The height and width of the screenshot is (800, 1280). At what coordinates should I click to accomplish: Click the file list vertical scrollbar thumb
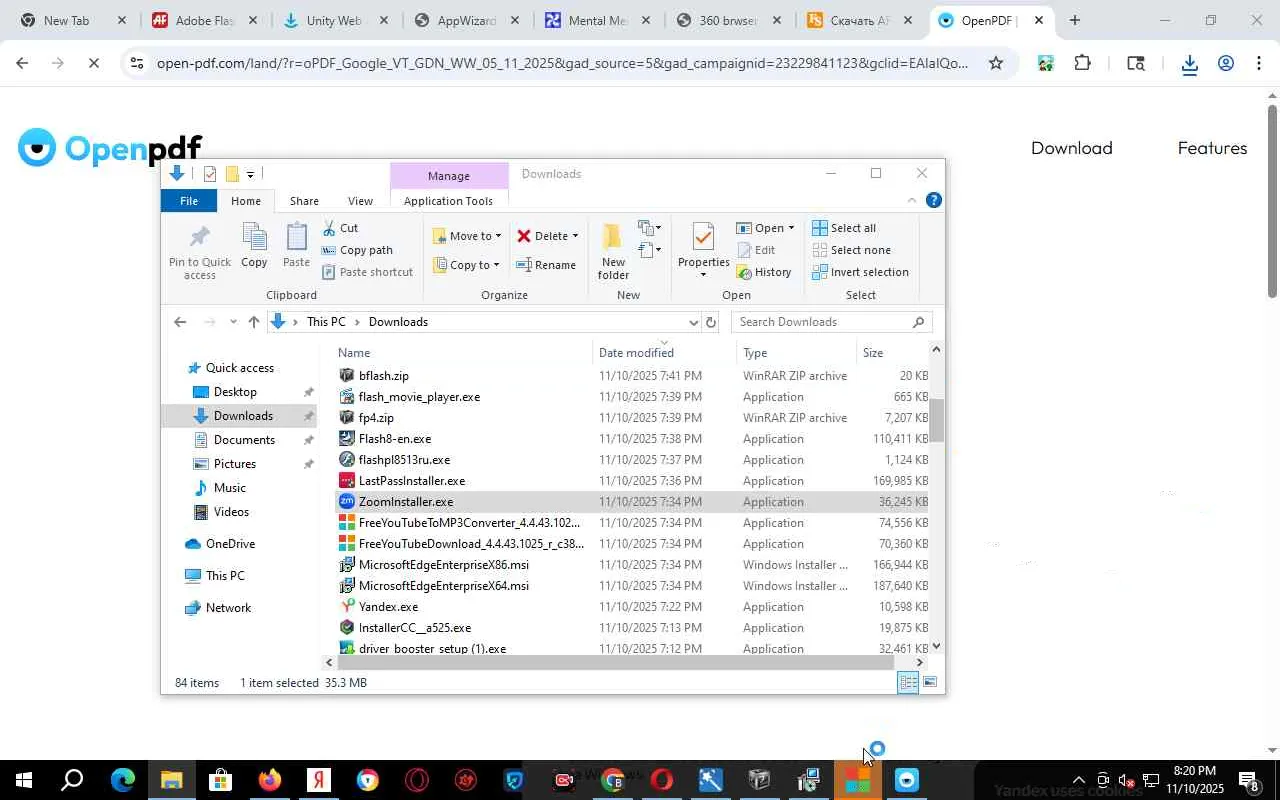pos(936,420)
